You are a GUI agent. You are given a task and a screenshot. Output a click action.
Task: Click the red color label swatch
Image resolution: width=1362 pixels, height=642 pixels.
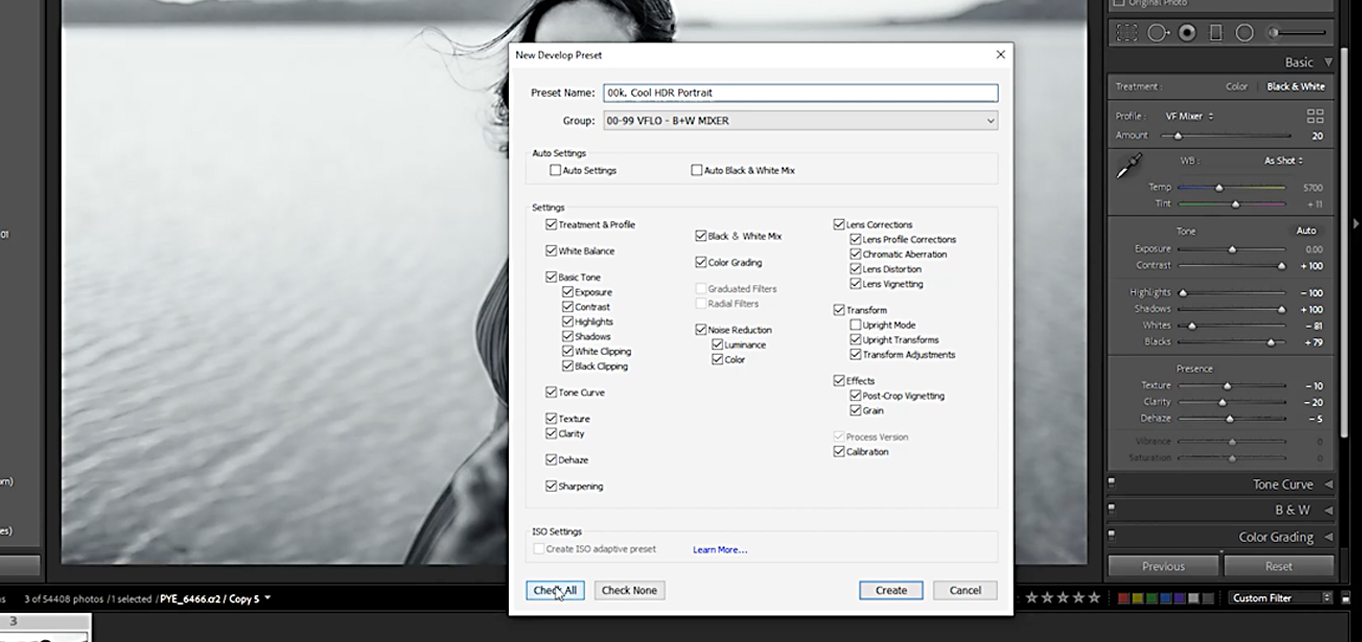[1124, 598]
